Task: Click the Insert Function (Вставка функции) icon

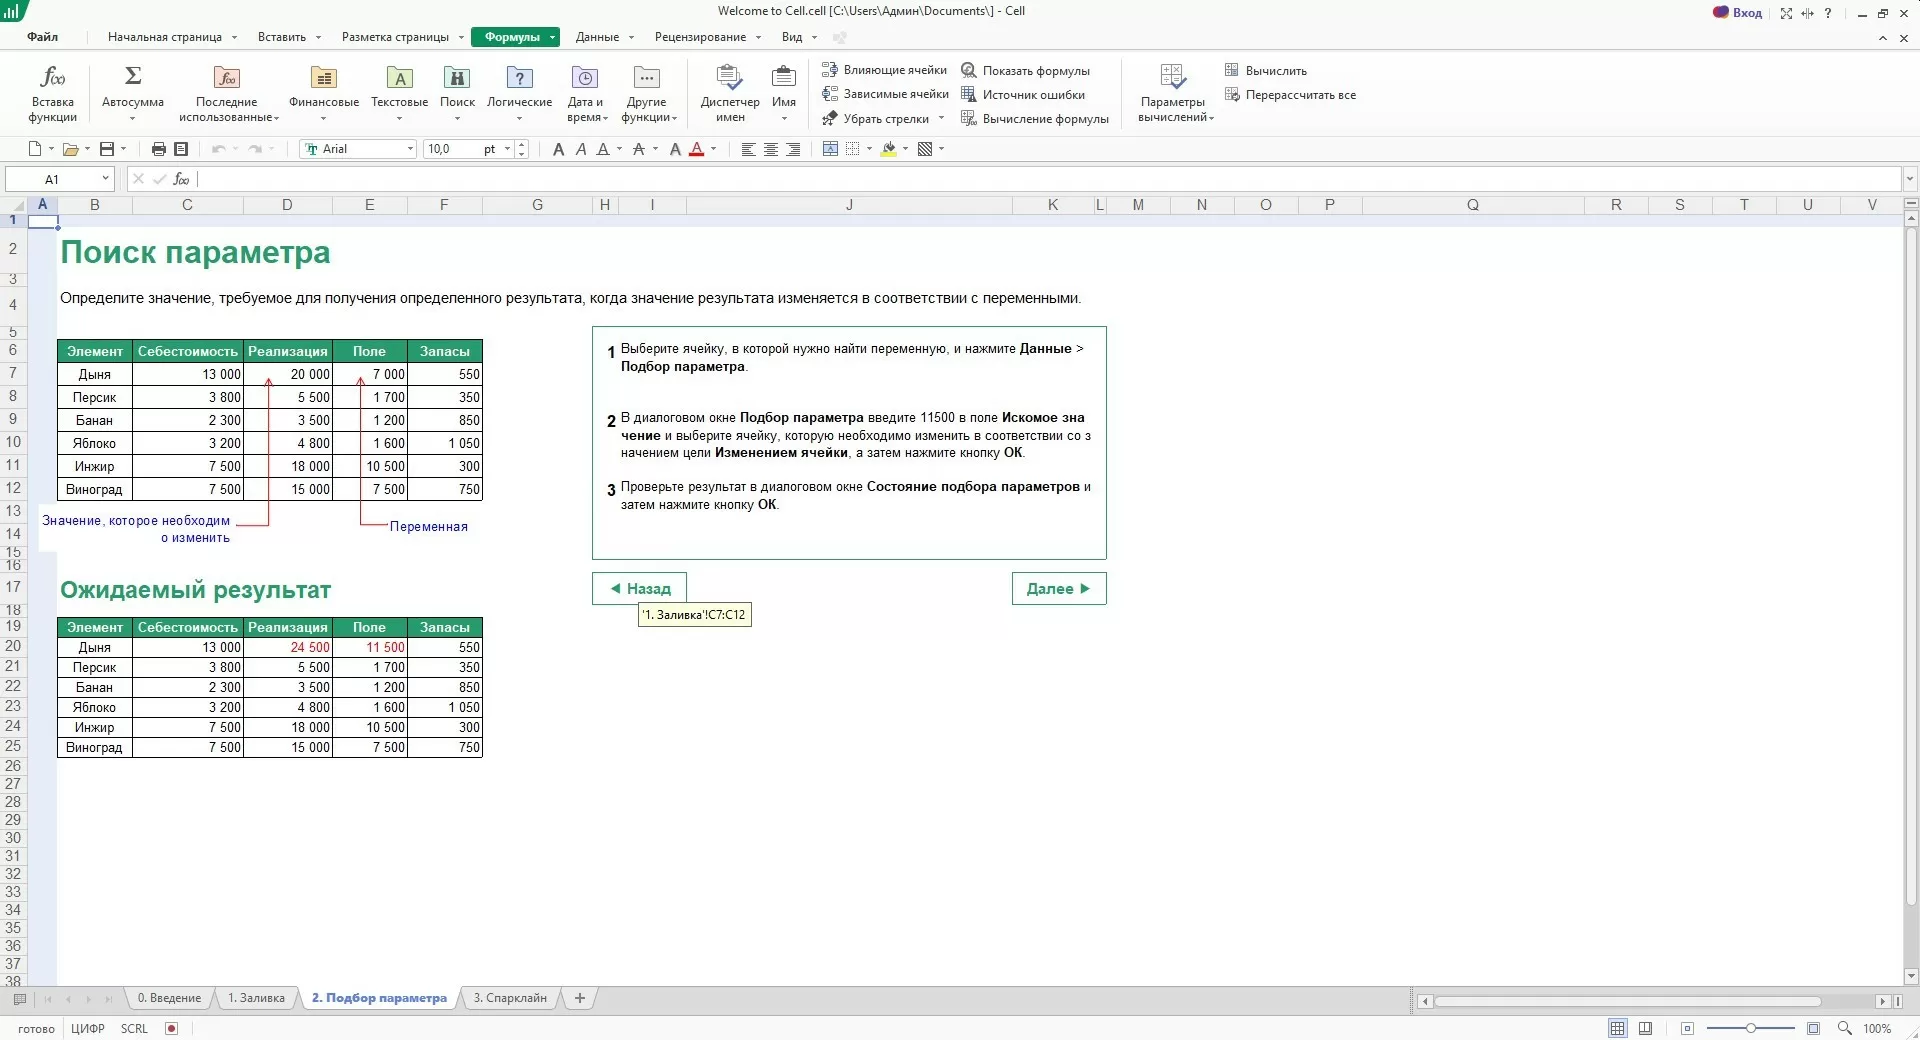Action: pyautogui.click(x=52, y=93)
